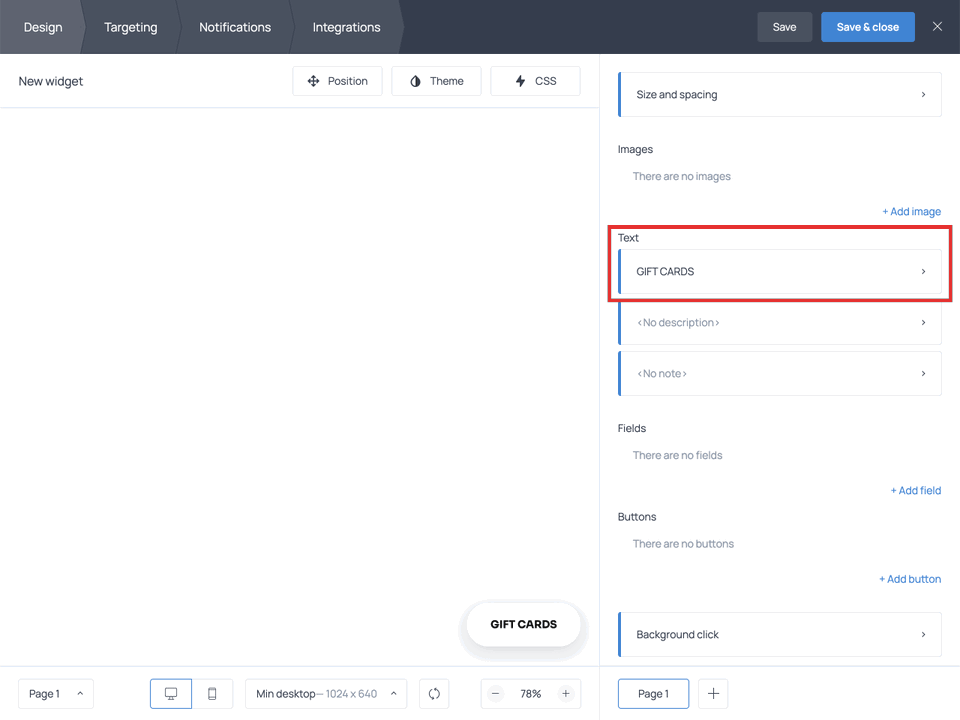Open the GIFT CARDS text settings
960x720 pixels.
click(x=779, y=271)
